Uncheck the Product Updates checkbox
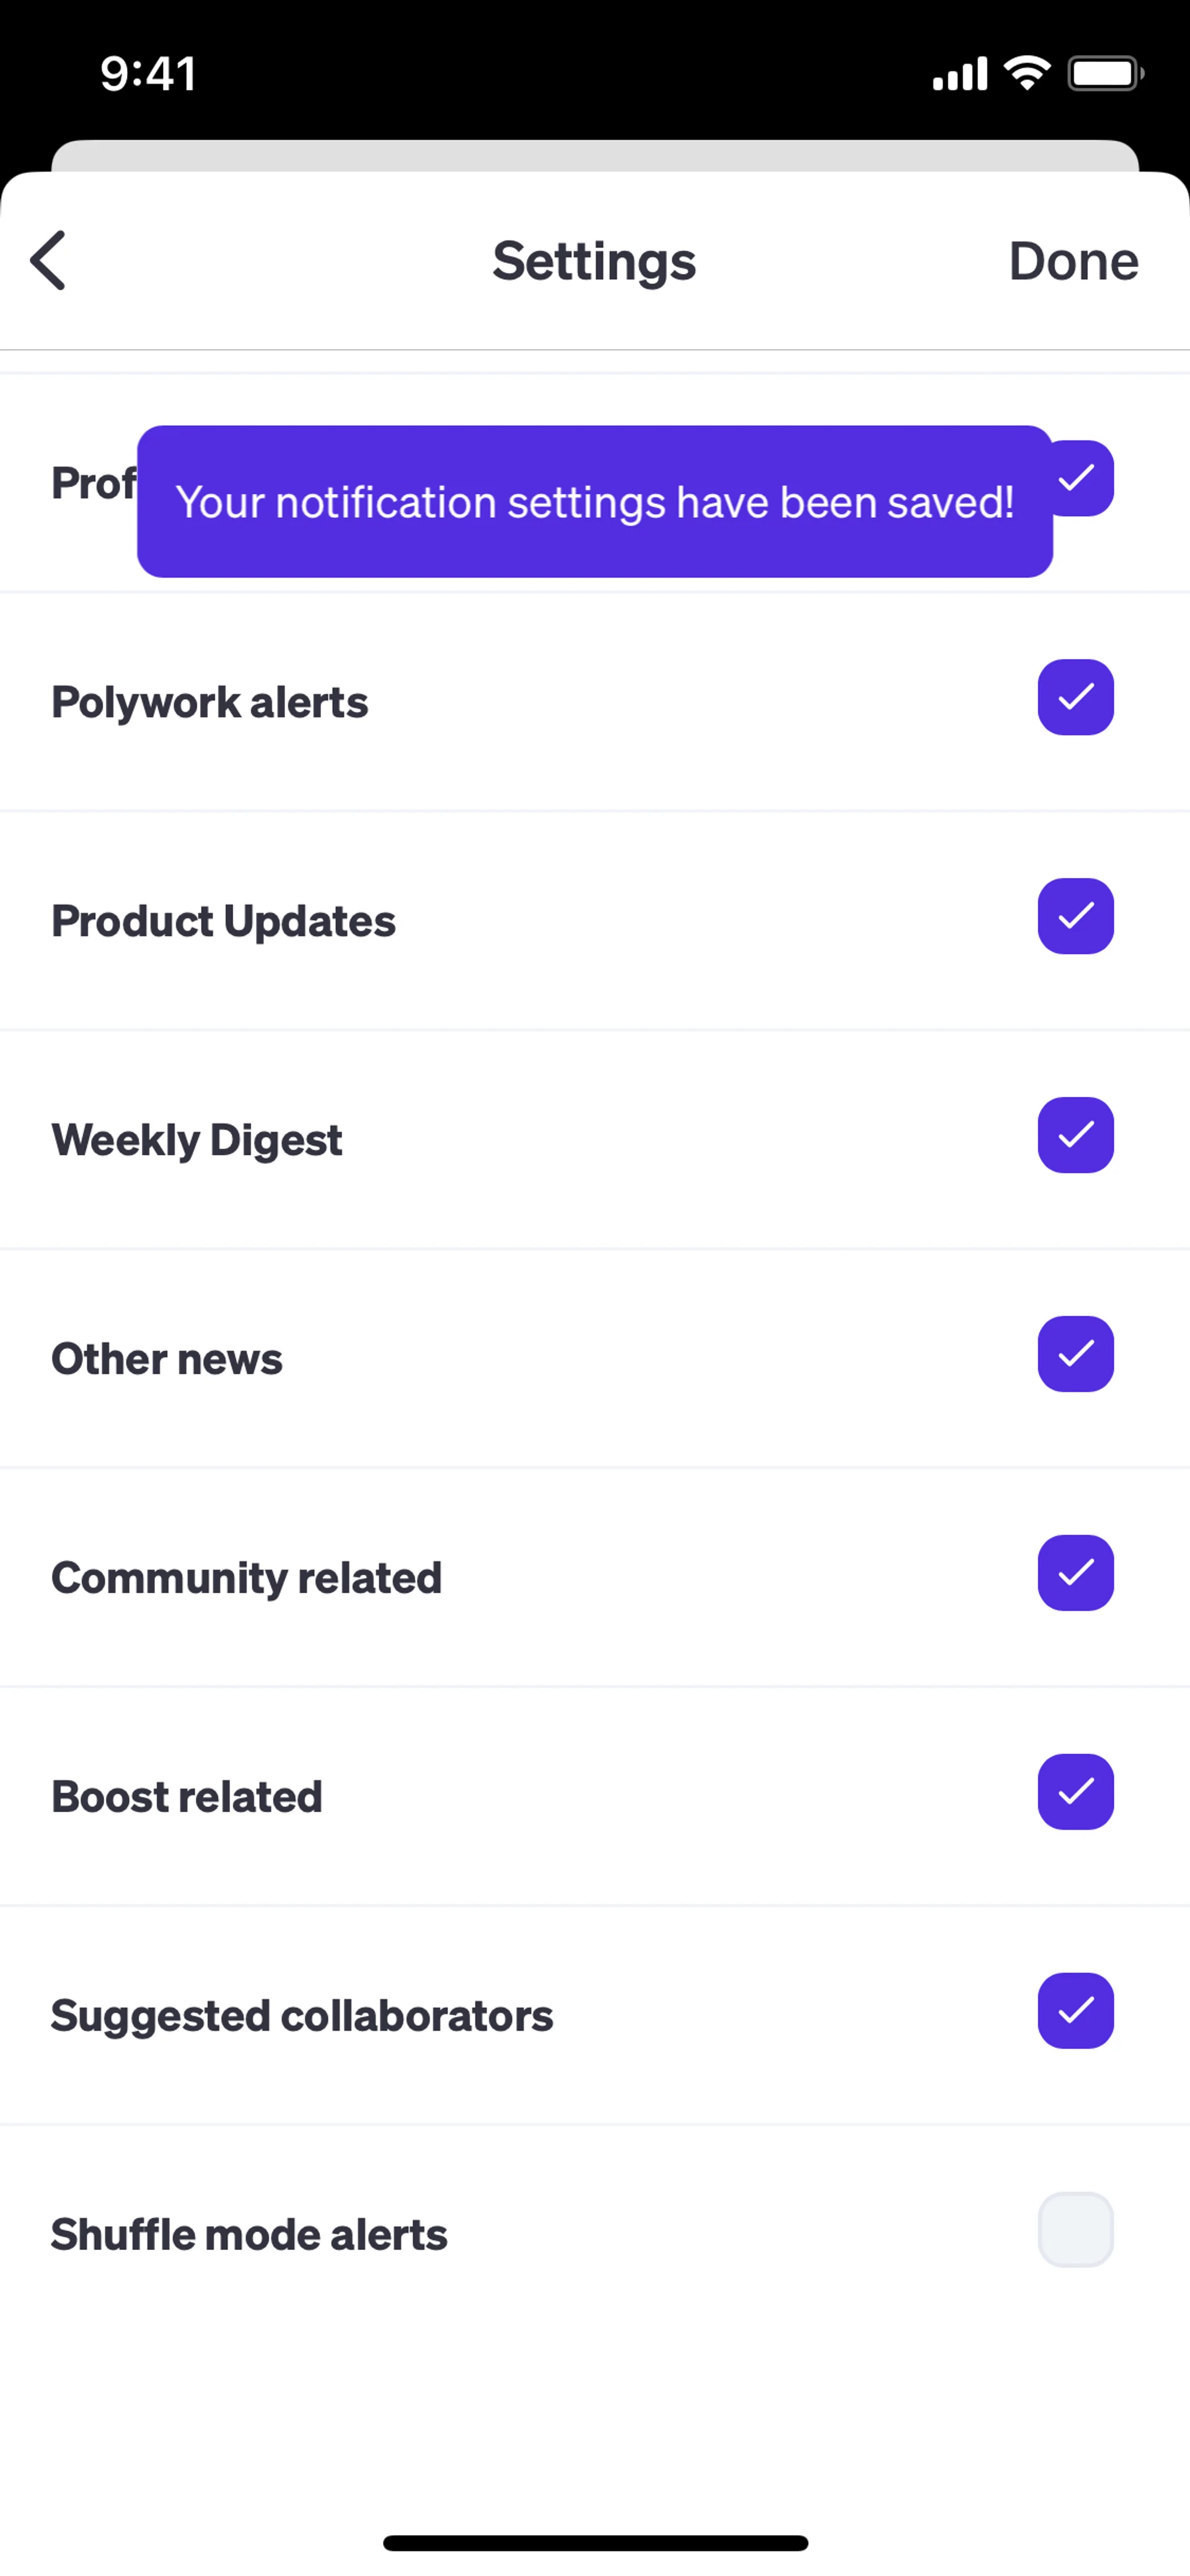This screenshot has width=1190, height=2576. 1075,917
